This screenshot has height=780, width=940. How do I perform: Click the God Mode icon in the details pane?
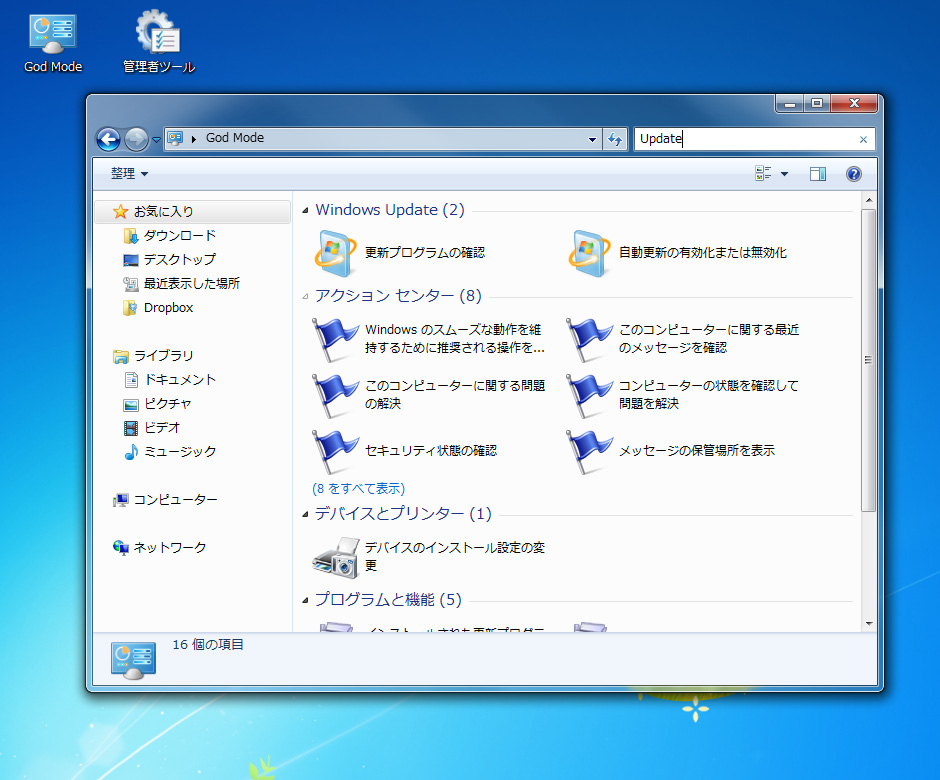coord(133,659)
